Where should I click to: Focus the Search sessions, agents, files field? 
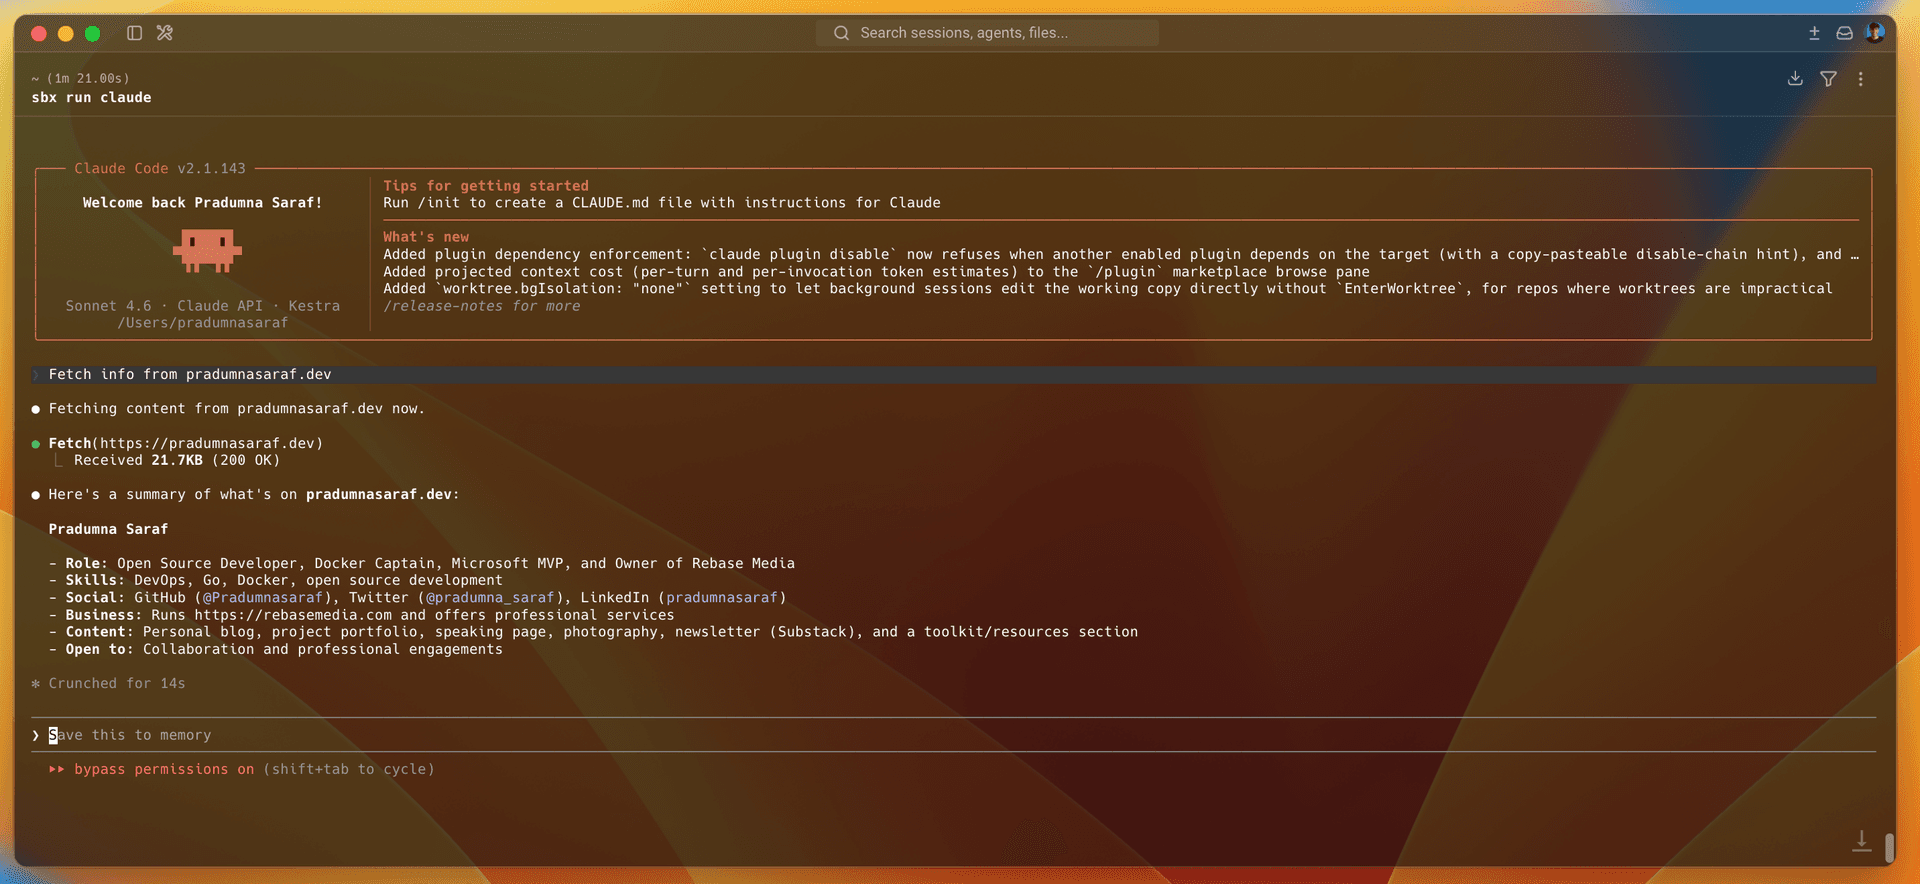point(987,33)
